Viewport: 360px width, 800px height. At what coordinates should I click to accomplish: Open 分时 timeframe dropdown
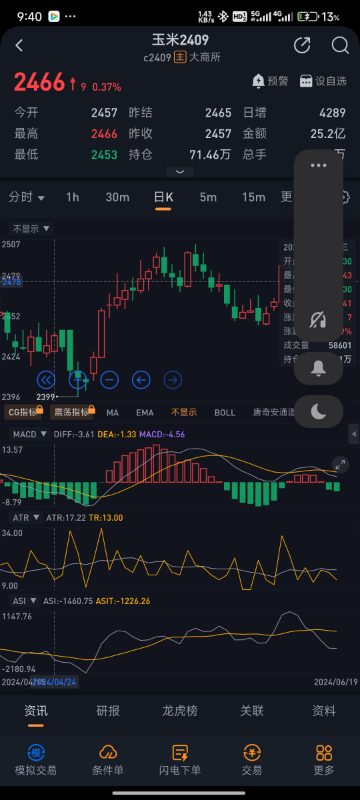coord(27,197)
